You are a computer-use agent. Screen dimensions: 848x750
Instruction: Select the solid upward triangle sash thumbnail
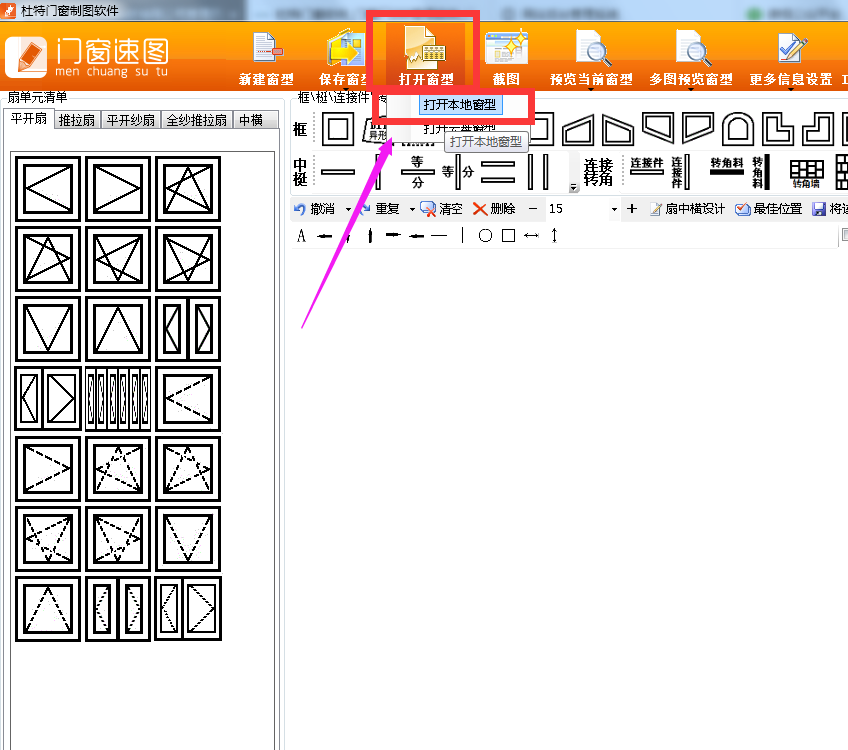click(118, 329)
